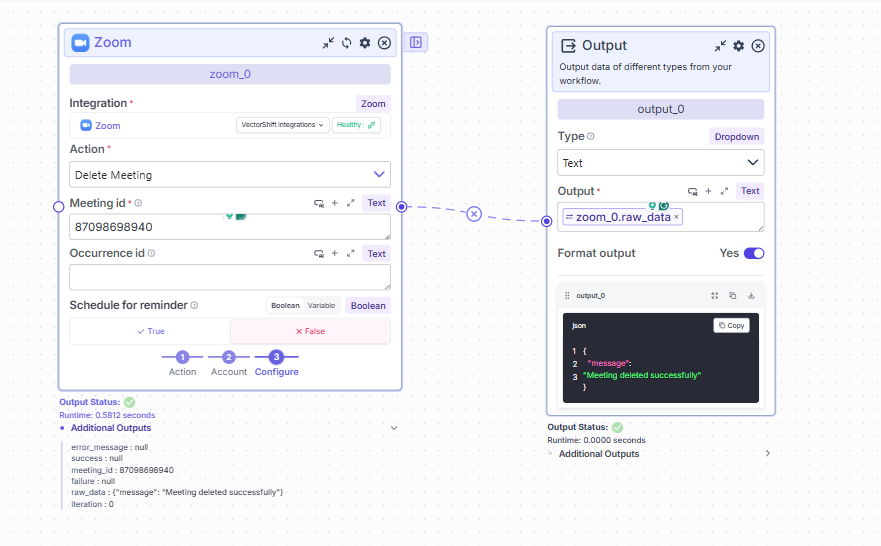Image resolution: width=881 pixels, height=546 pixels.
Task: Click the Healthy integration status badge
Action: (356, 125)
